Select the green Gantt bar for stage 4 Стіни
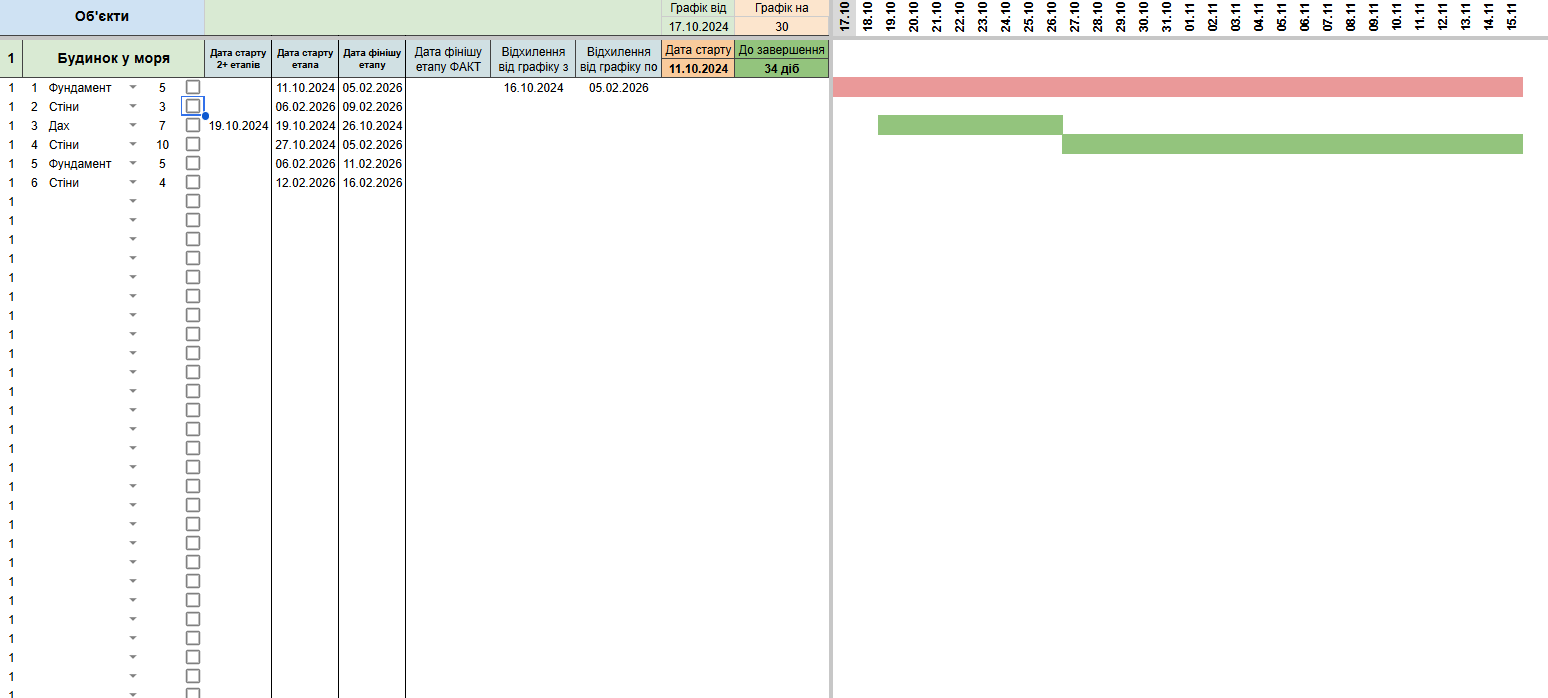 click(x=1292, y=144)
